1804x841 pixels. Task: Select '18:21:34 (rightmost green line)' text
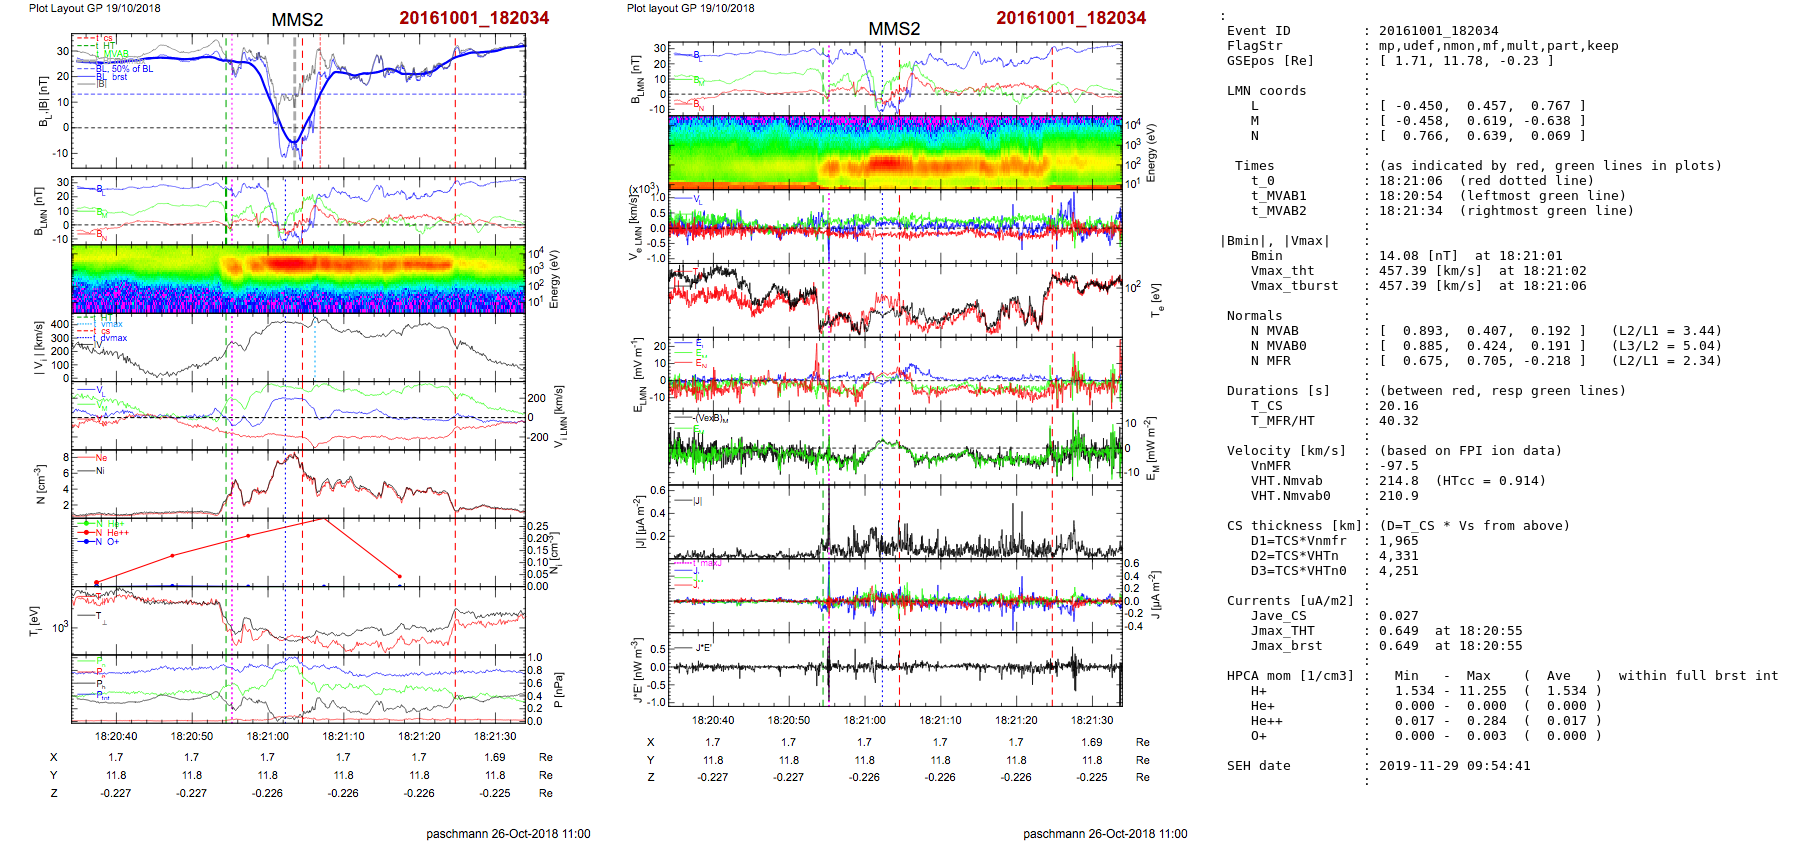[x=1506, y=211]
